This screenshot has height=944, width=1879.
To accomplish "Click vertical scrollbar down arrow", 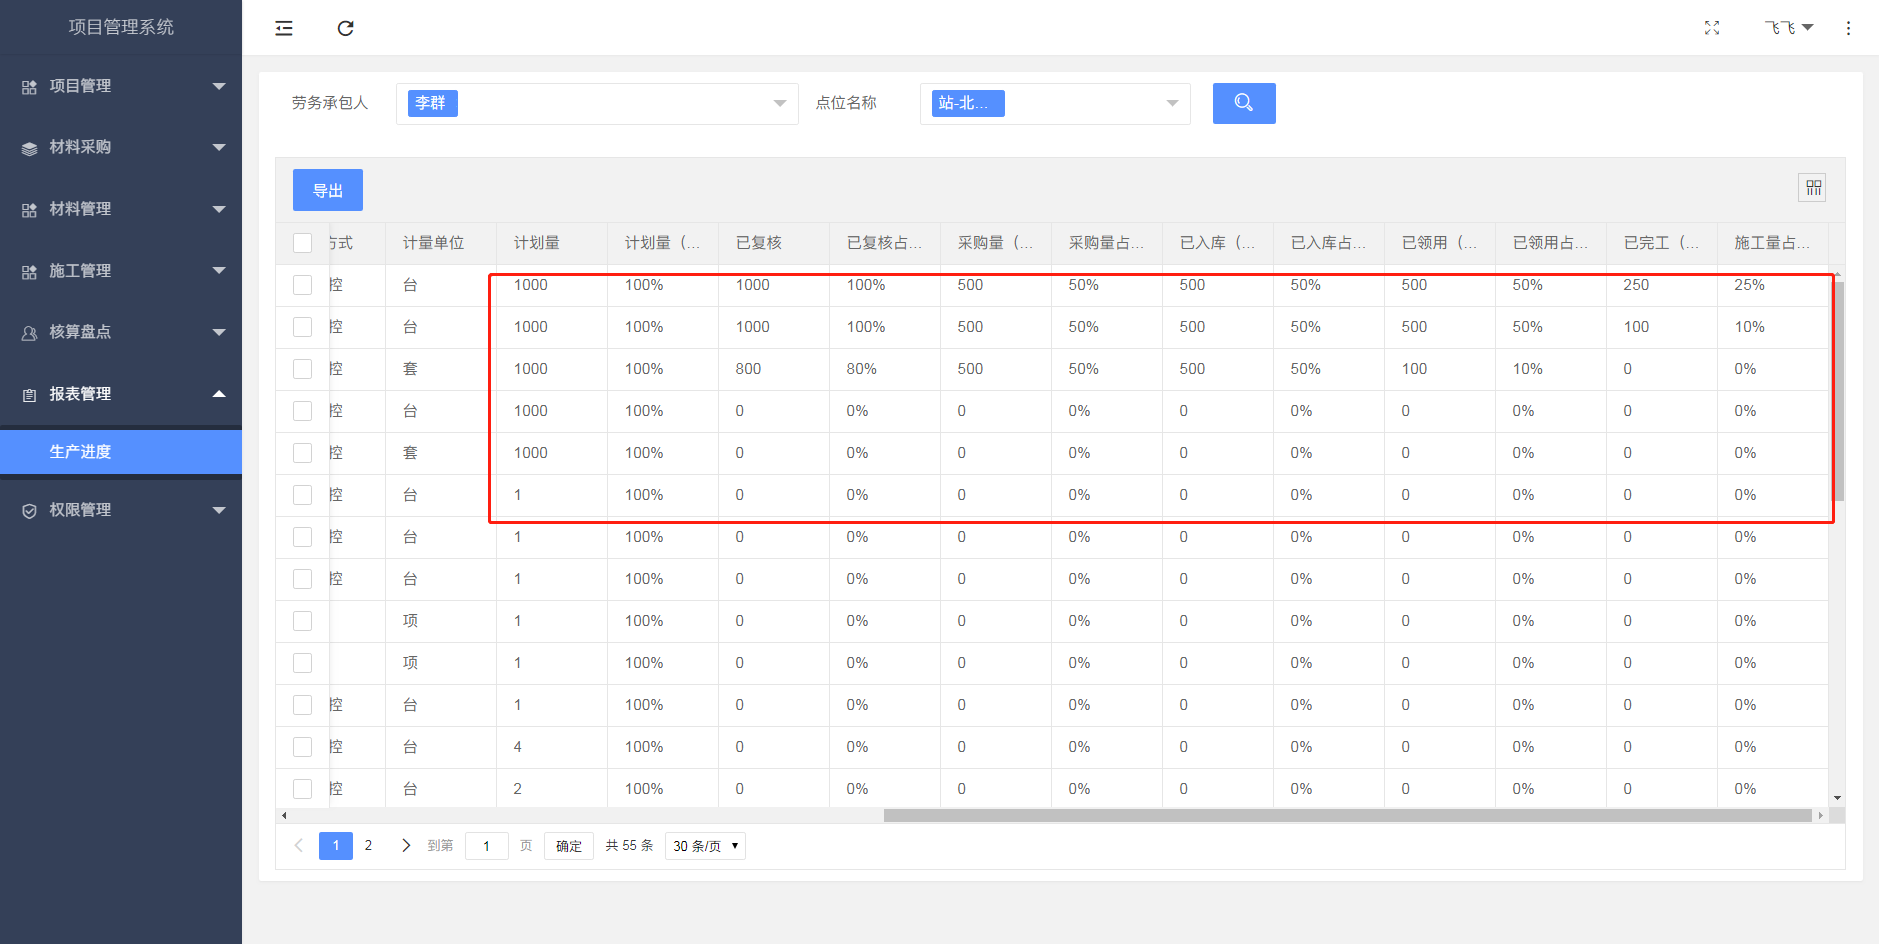I will pyautogui.click(x=1837, y=798).
